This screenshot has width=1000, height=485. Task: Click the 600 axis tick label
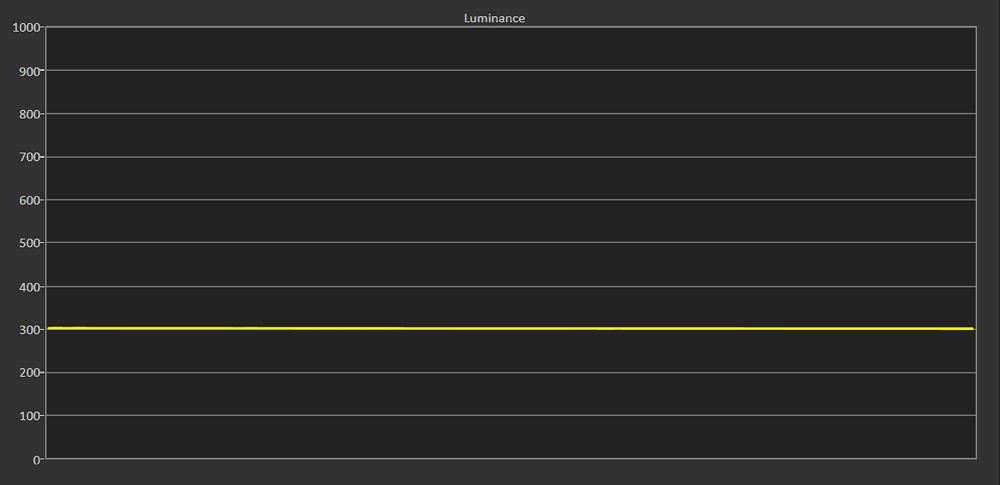(x=29, y=200)
